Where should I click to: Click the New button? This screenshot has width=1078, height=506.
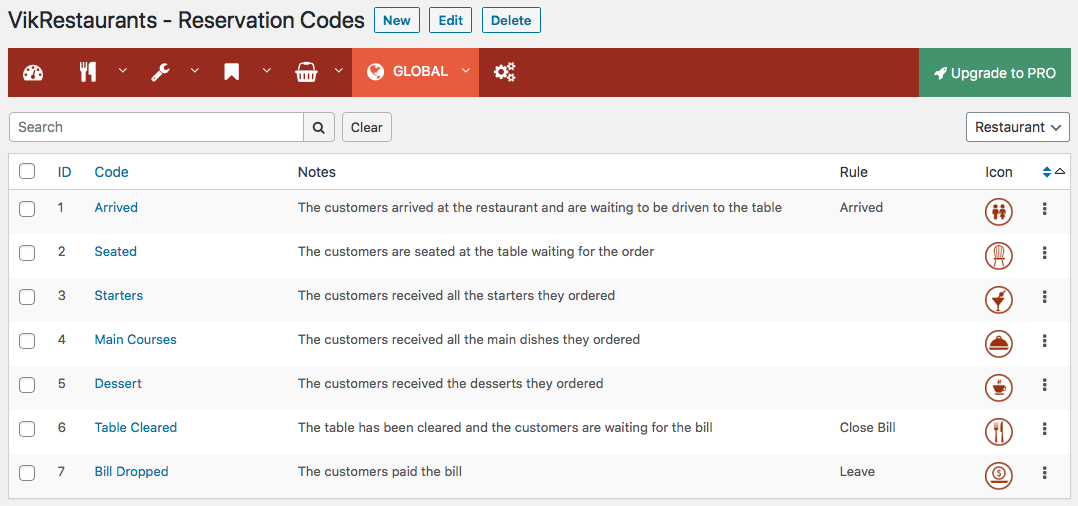pyautogui.click(x=397, y=20)
